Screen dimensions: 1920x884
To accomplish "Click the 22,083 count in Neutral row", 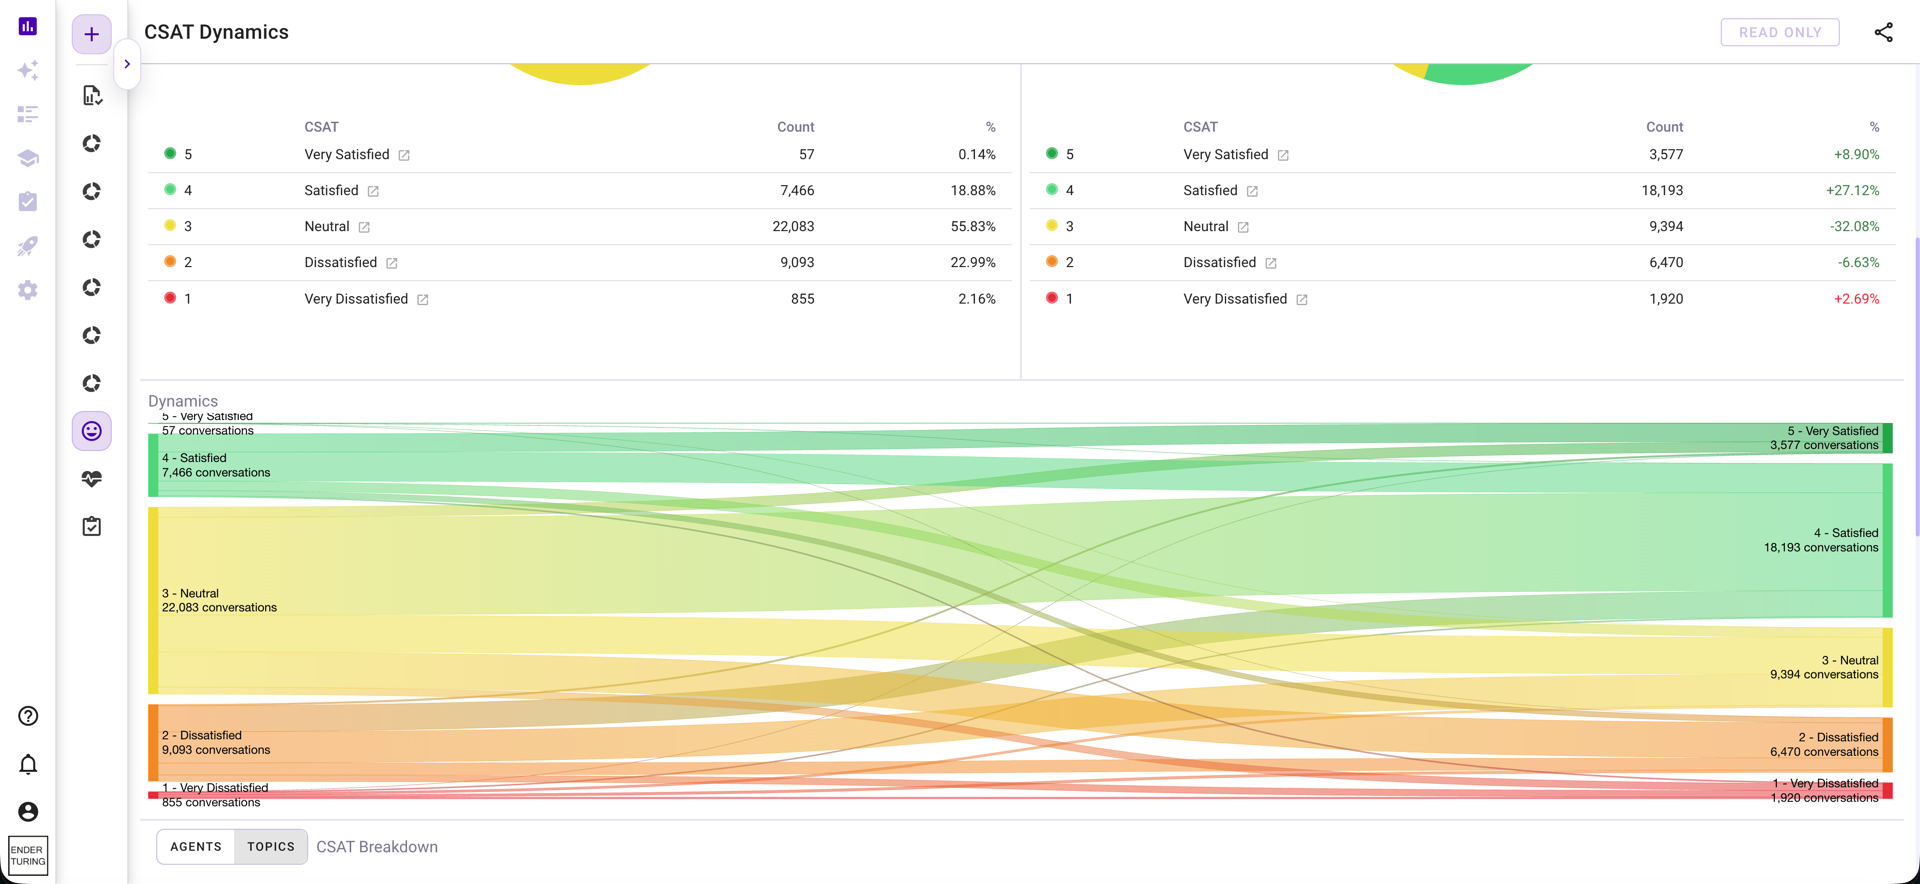I will (x=793, y=227).
